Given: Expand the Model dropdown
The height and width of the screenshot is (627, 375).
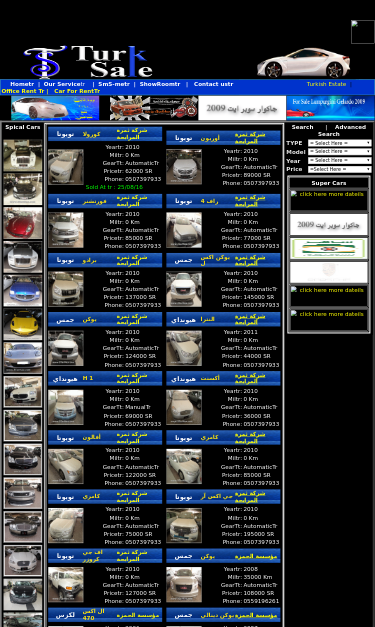Looking at the screenshot, I should coord(339,152).
